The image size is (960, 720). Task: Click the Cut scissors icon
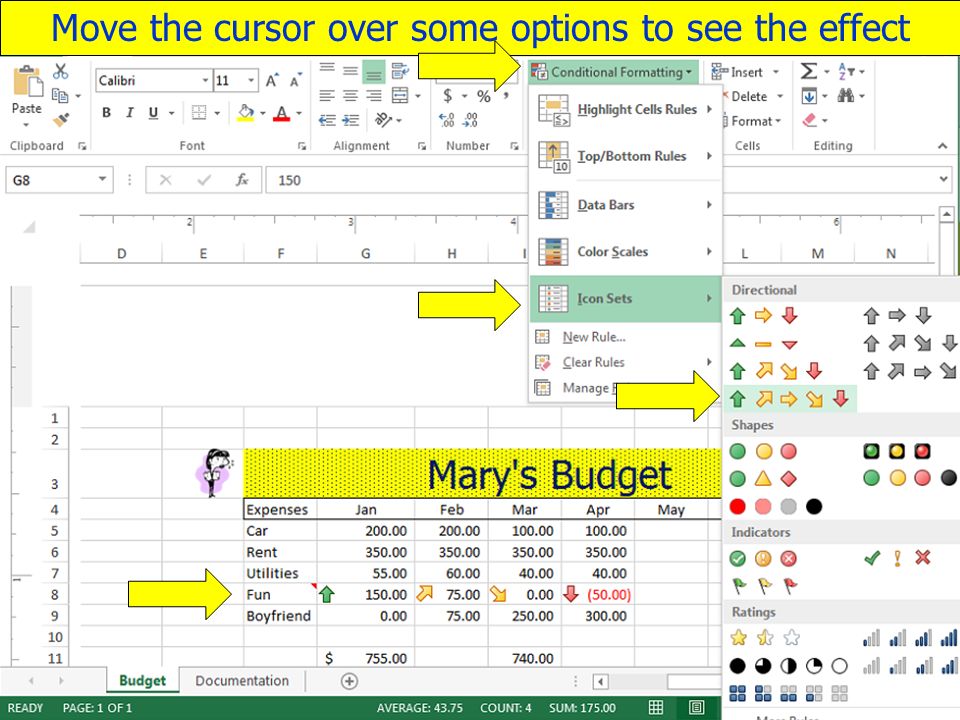[60, 72]
